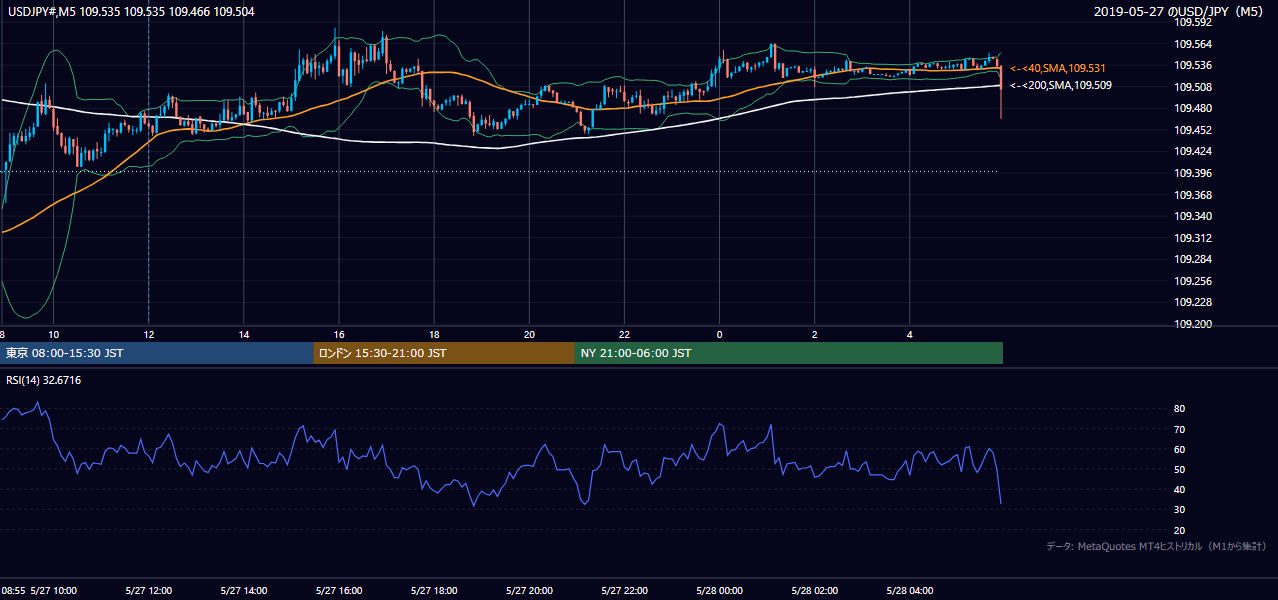
Task: Click RSI axis level 70
Action: click(1180, 429)
